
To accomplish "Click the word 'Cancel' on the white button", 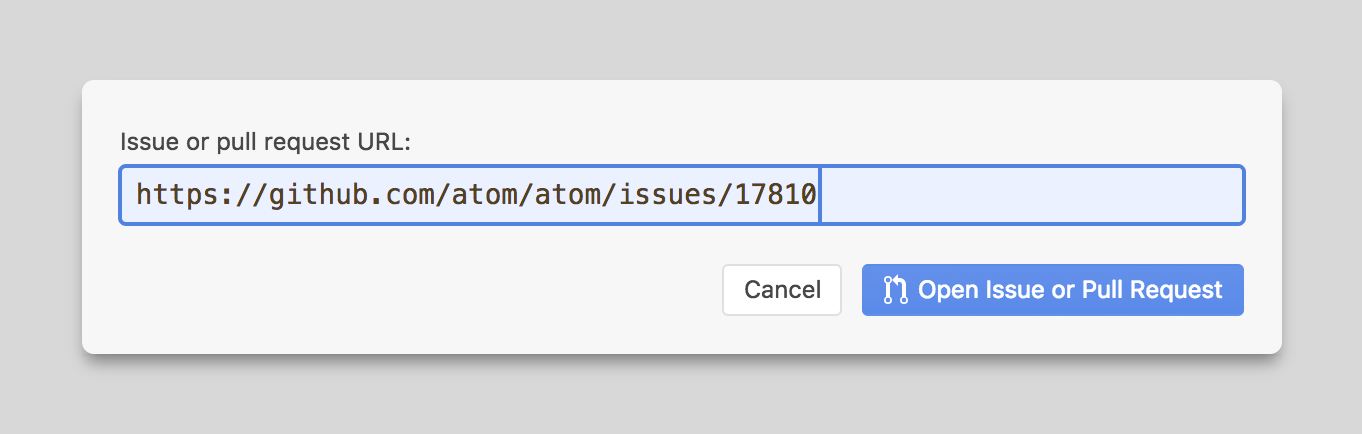I will (x=782, y=290).
